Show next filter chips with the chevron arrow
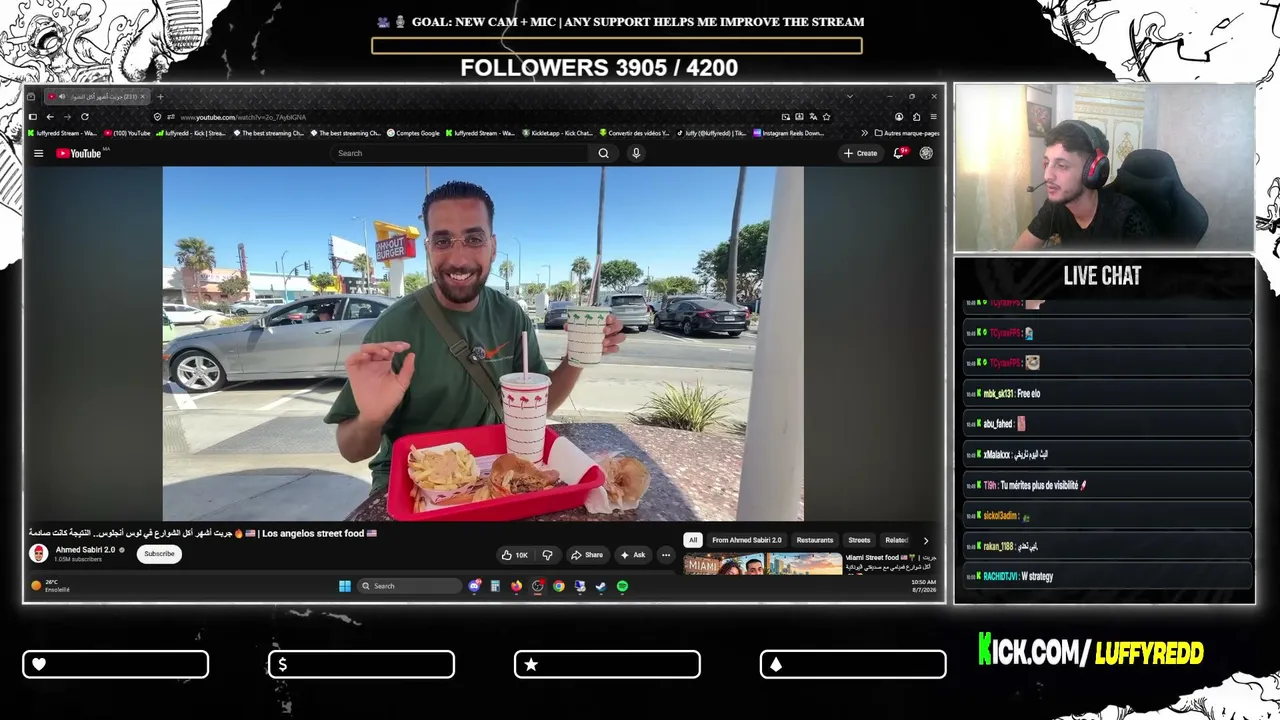 point(925,541)
